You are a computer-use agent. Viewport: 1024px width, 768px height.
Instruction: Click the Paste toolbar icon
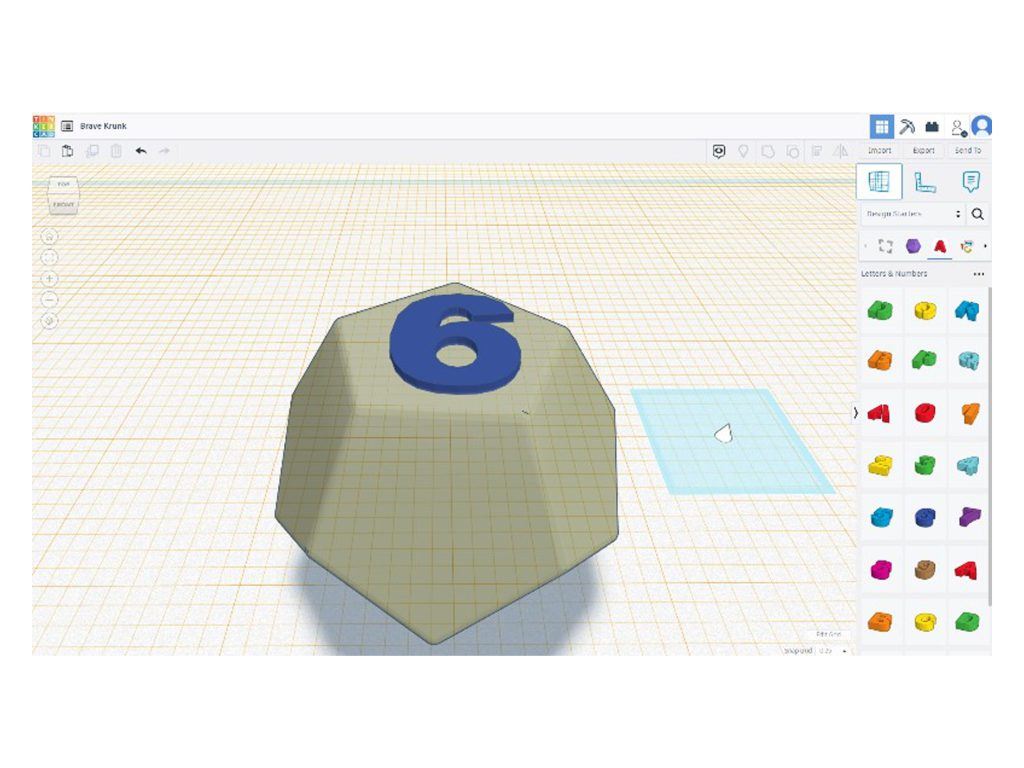coord(67,152)
